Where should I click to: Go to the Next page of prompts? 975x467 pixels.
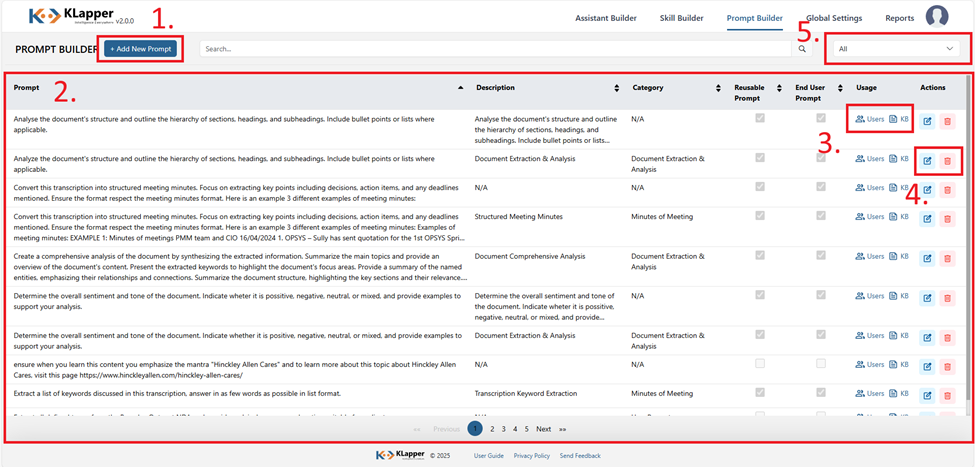pos(543,429)
